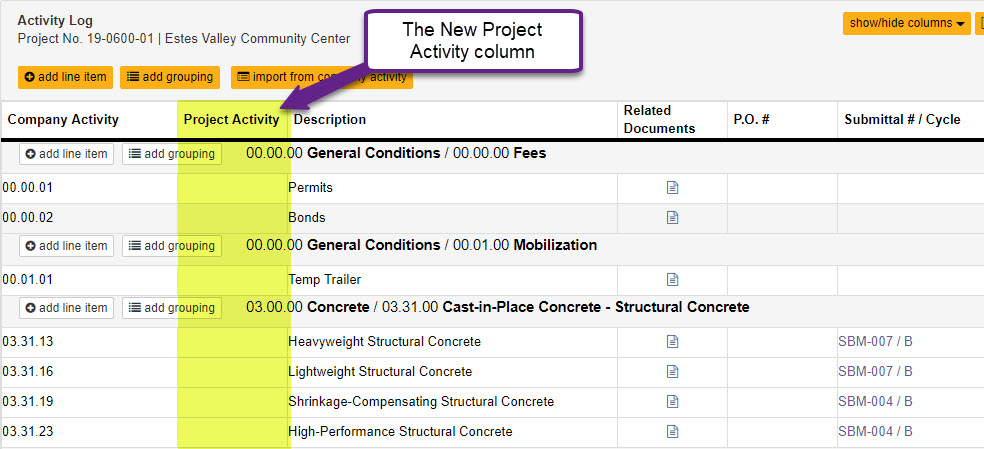
Task: Click the top orange add grouping button
Action: coord(171,77)
